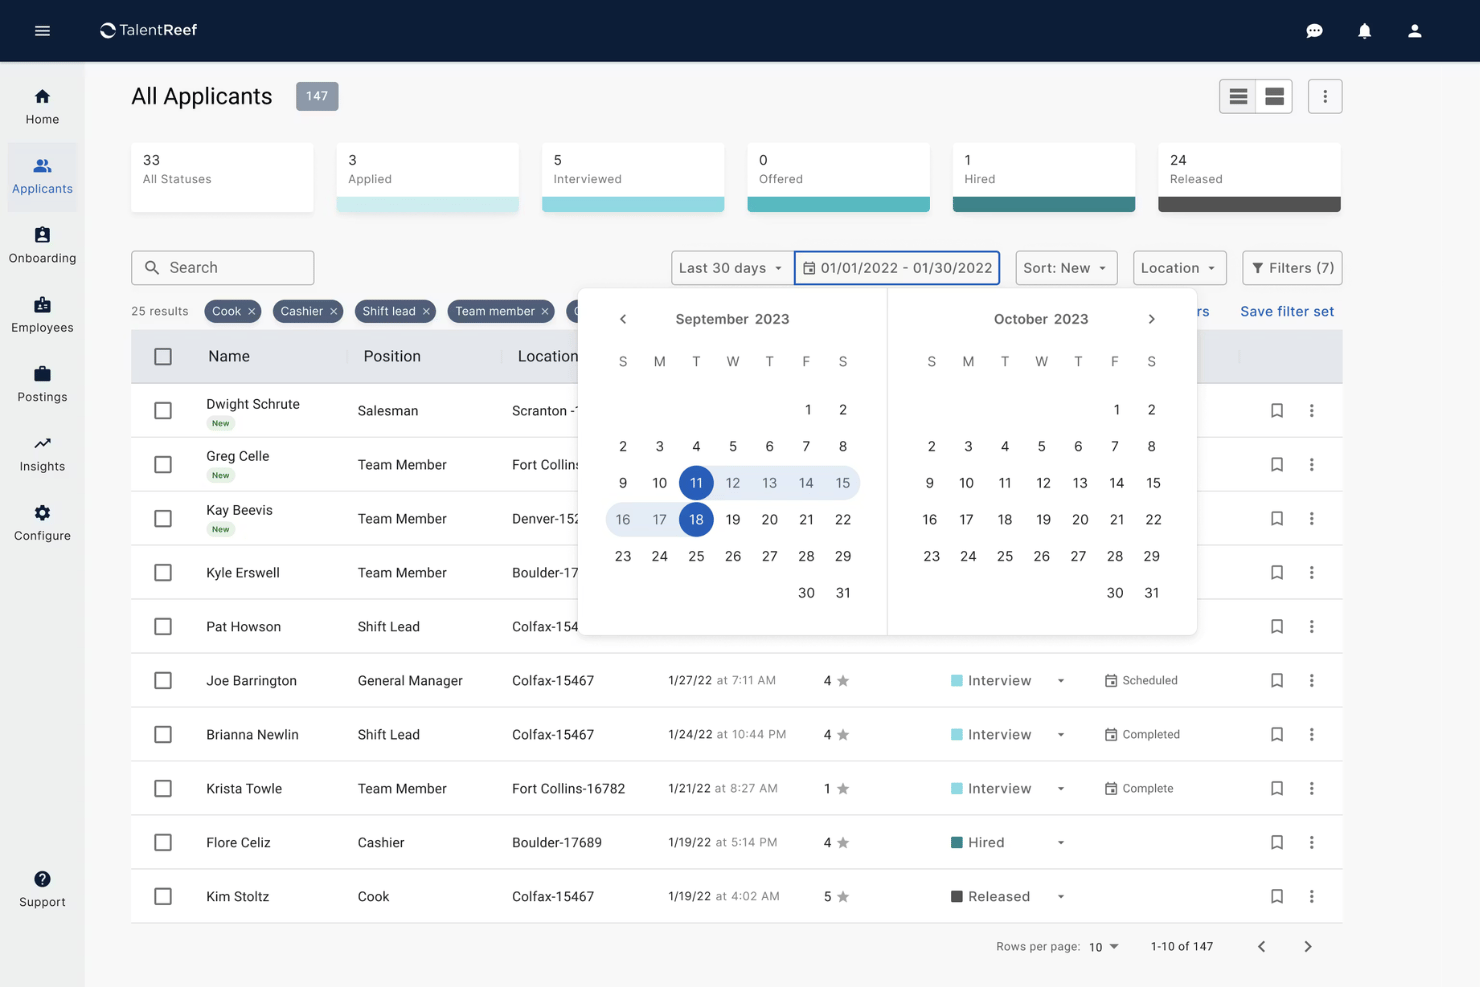Go to next month in calendar
The image size is (1480, 987).
point(1151,319)
